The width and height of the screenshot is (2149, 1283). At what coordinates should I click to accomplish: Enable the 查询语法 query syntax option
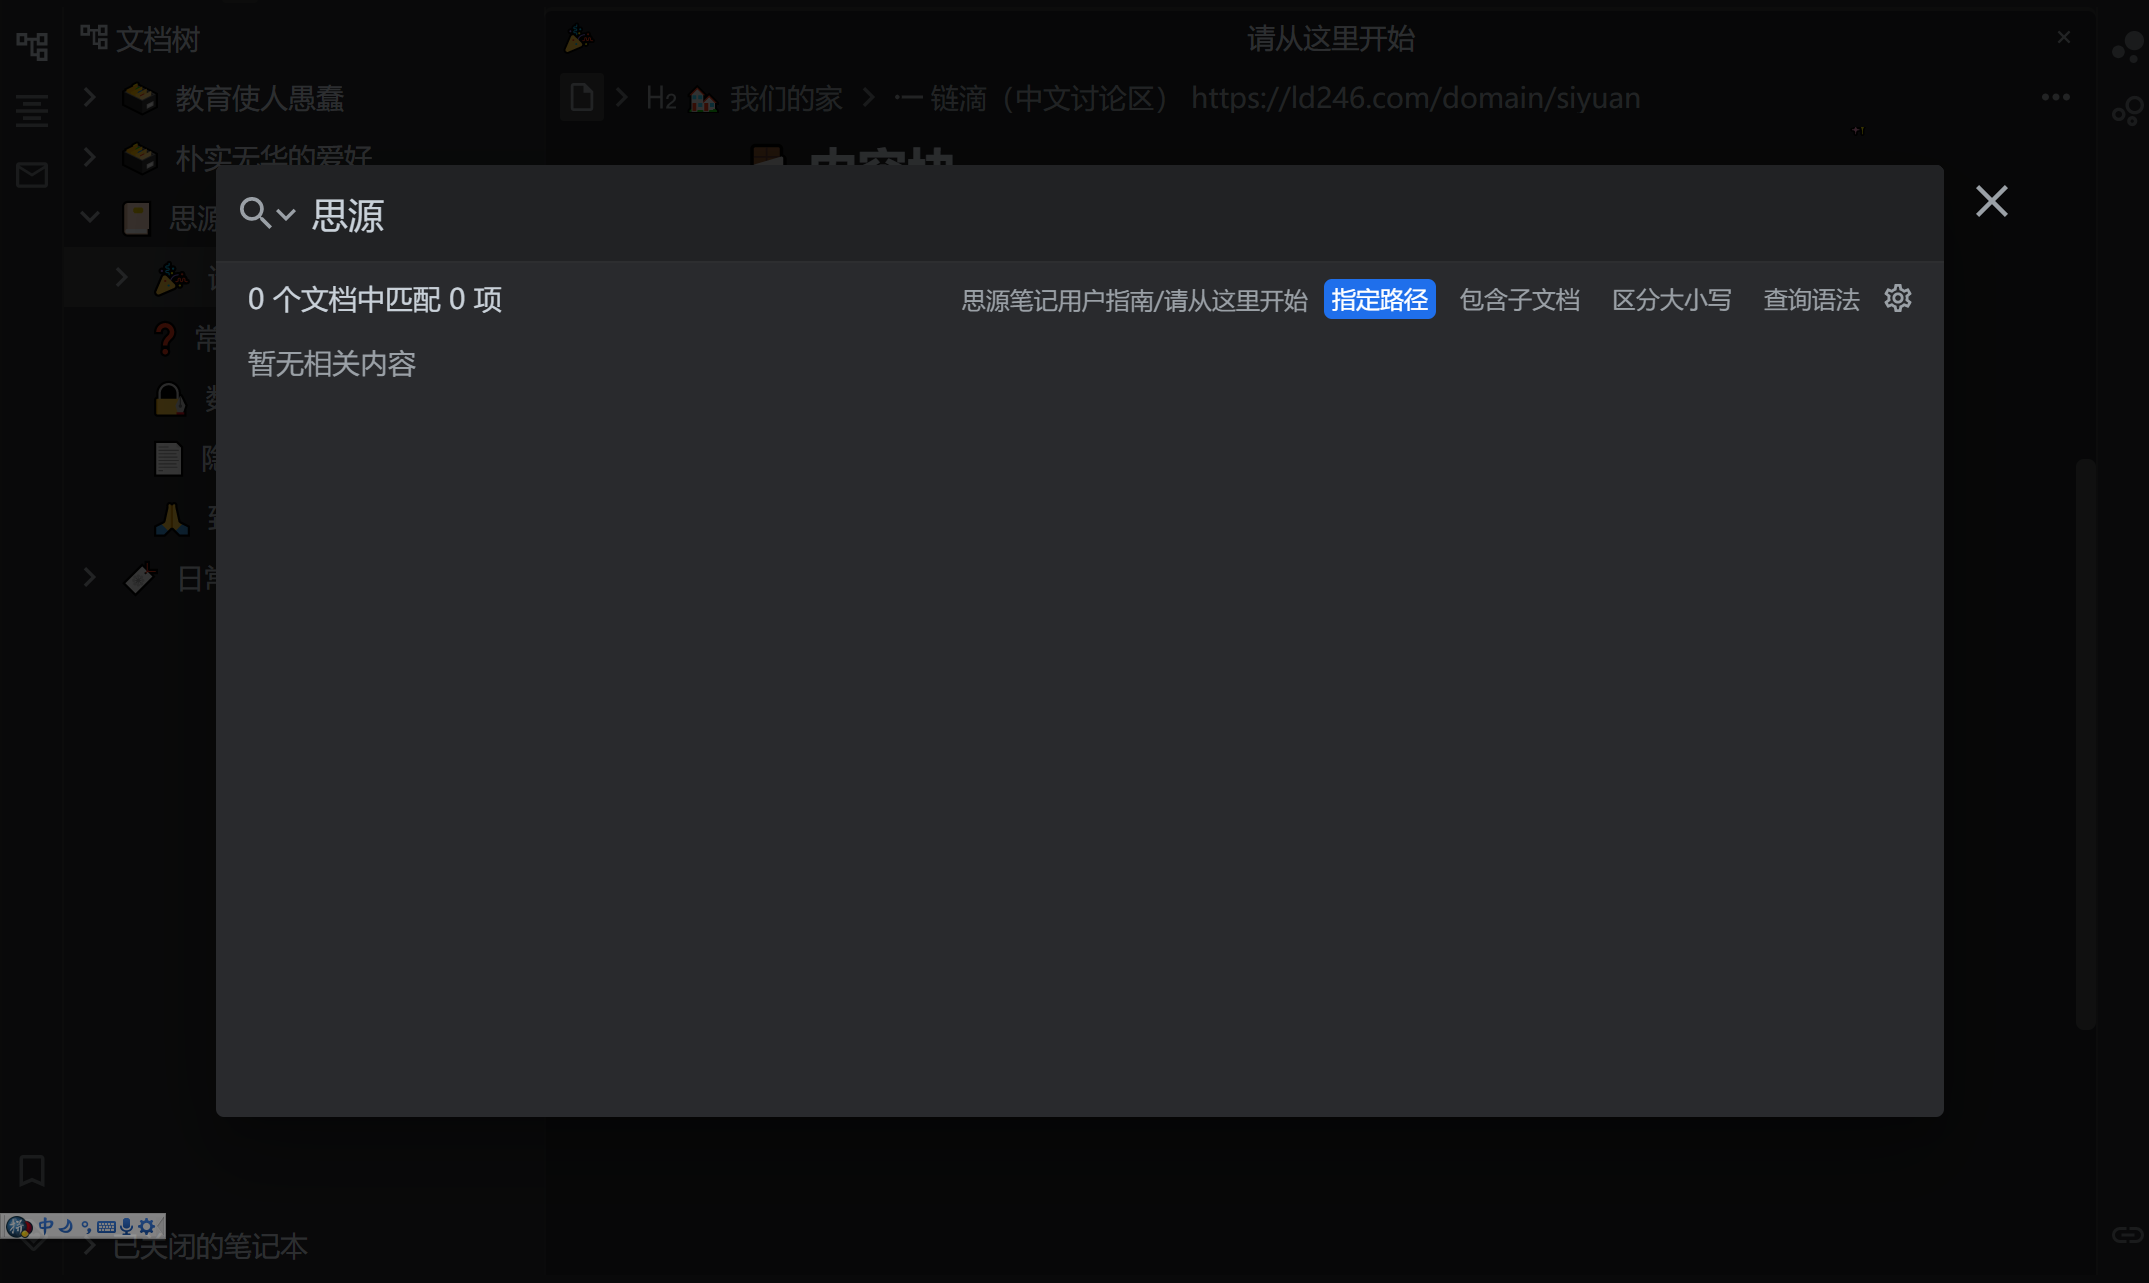click(1810, 299)
